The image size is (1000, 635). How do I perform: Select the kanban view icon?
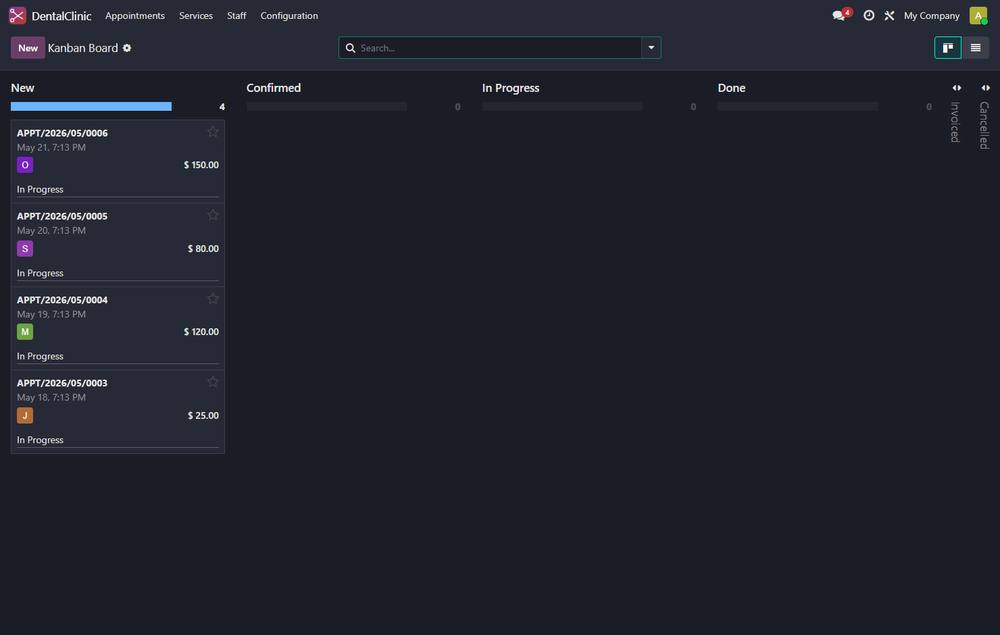(x=948, y=48)
